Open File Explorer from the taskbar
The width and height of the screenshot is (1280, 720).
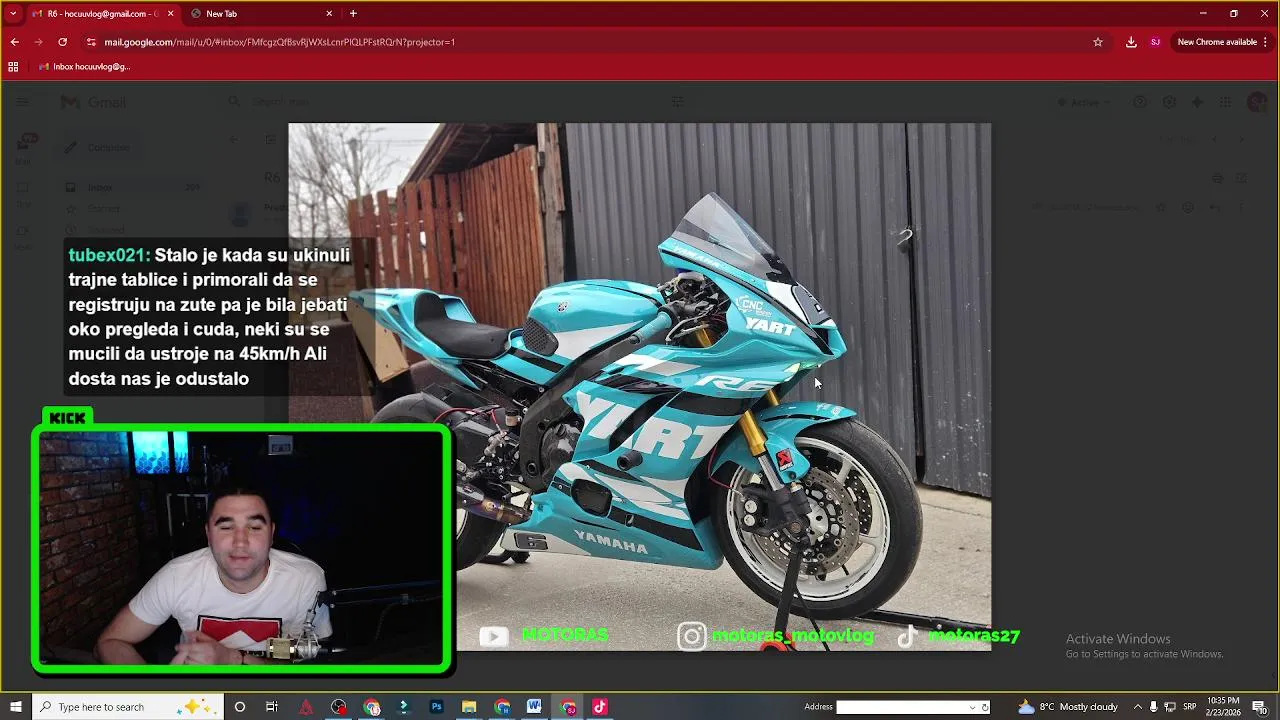coord(469,707)
